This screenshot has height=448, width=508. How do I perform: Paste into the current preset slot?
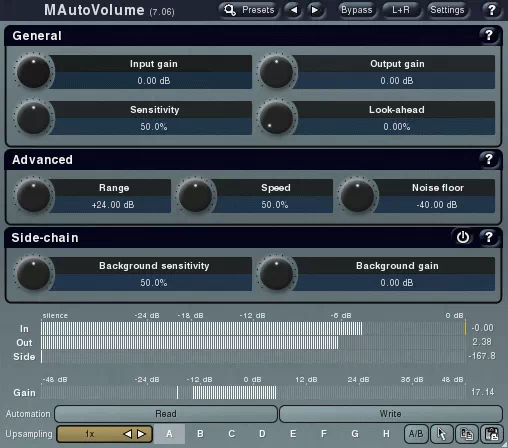click(492, 434)
